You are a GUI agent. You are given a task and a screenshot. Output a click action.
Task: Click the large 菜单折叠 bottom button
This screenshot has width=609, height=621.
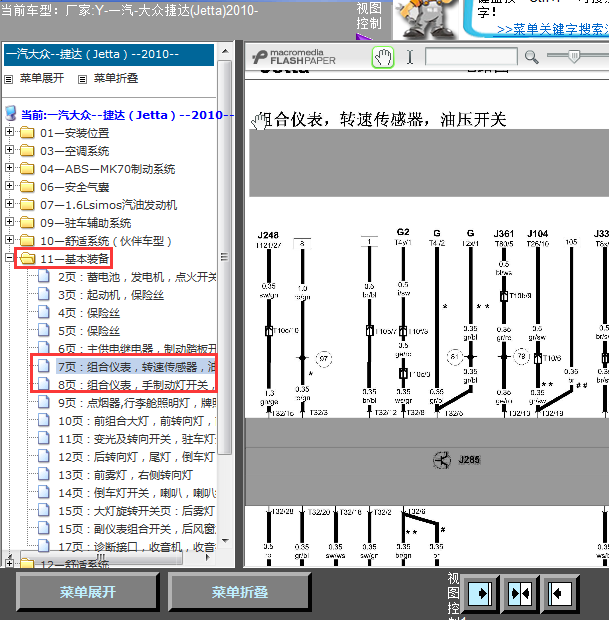point(240,592)
